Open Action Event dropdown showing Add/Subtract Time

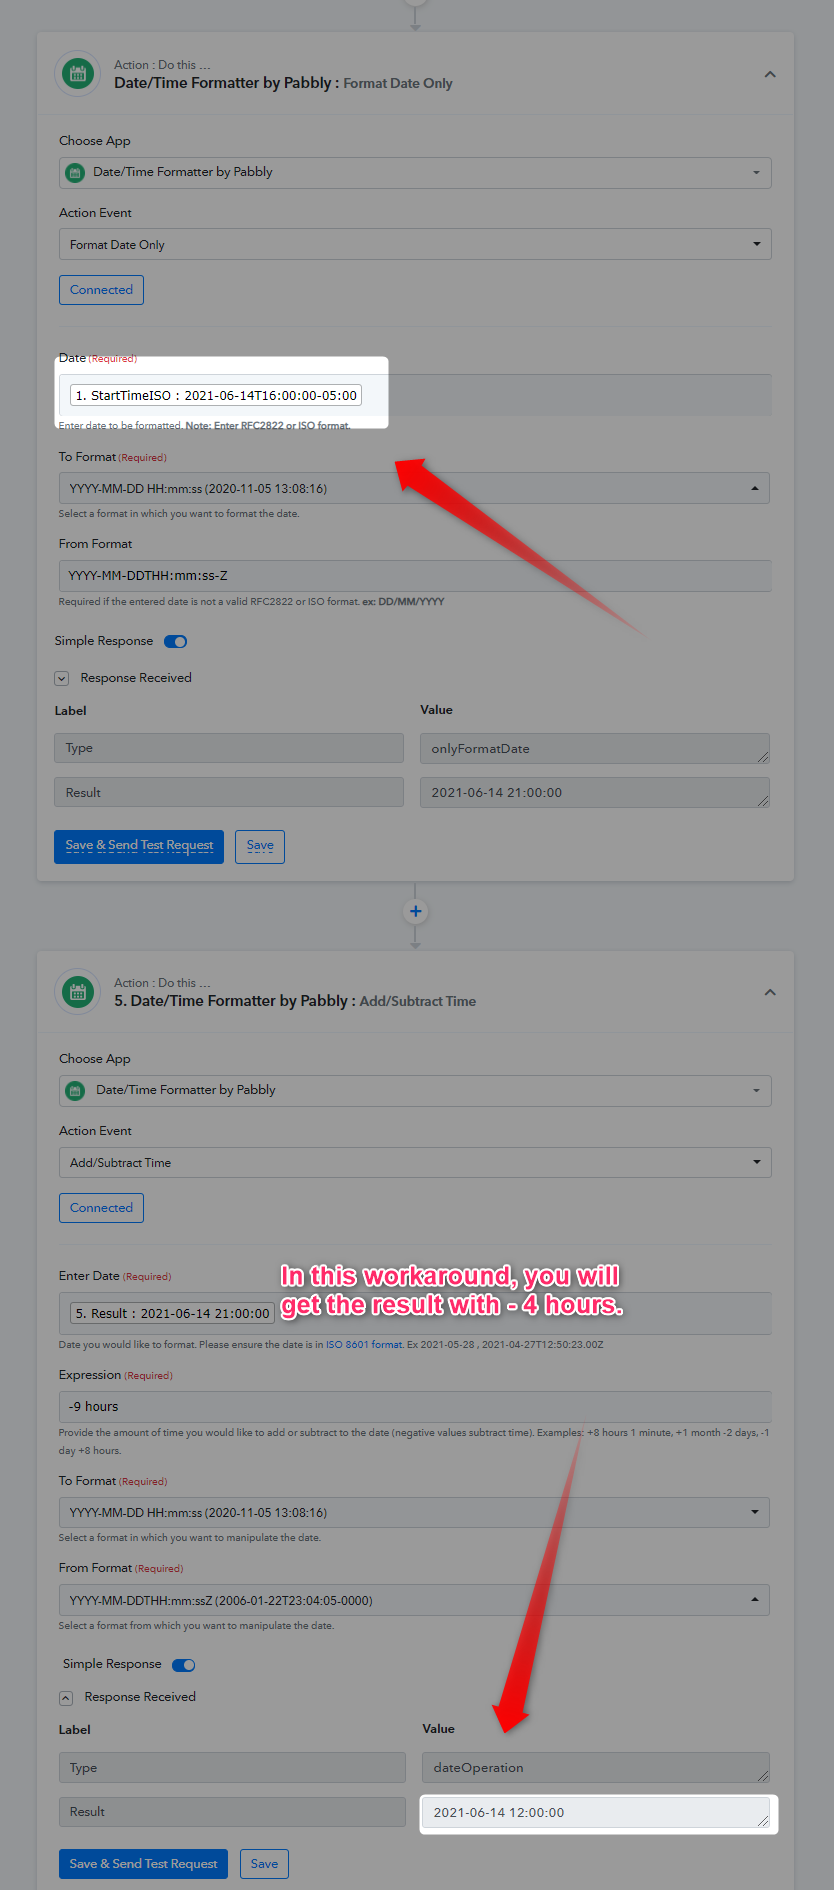pyautogui.click(x=414, y=1162)
